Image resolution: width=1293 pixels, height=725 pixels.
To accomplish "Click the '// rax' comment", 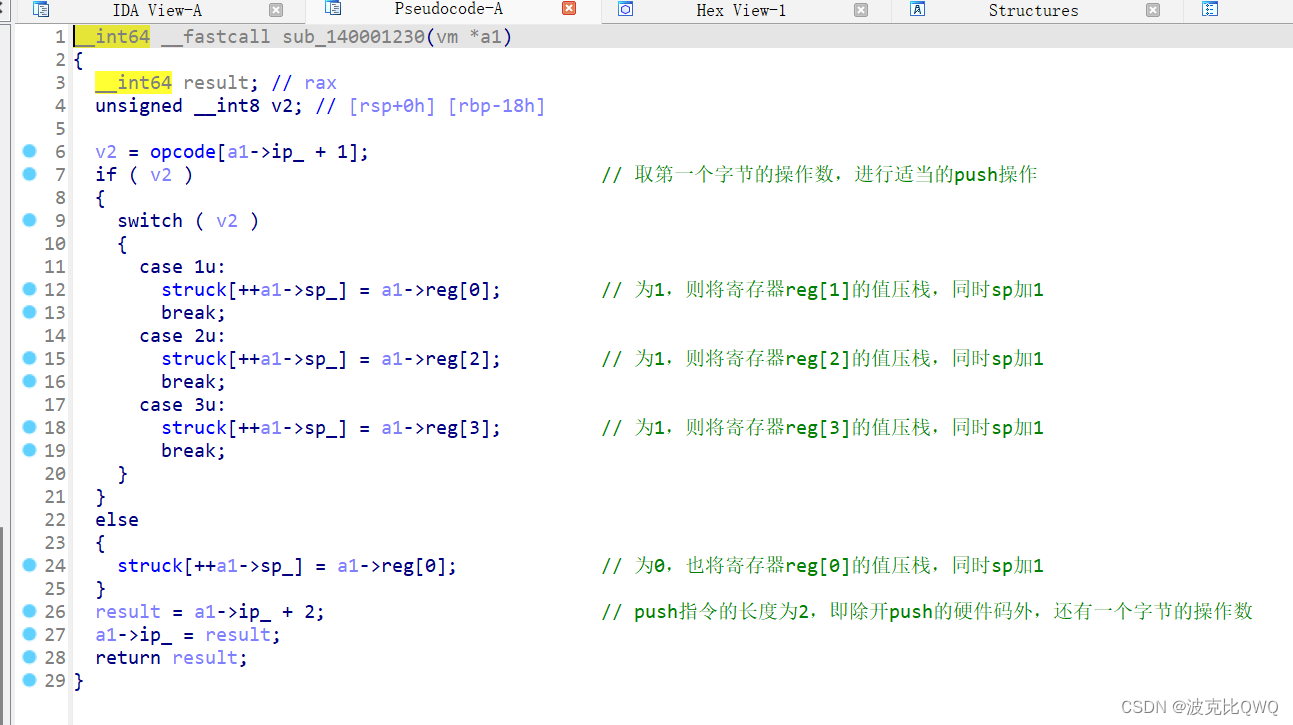I will [304, 83].
